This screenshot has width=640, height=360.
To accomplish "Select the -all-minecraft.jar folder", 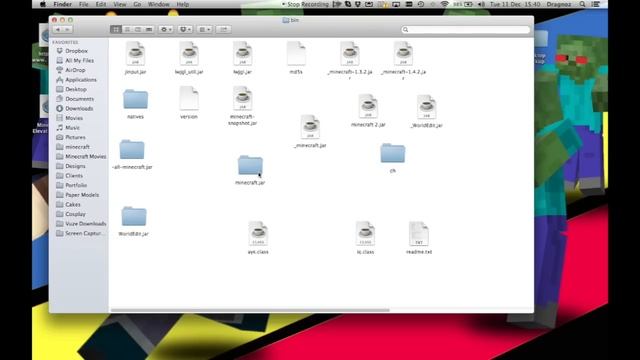I will 132,150.
